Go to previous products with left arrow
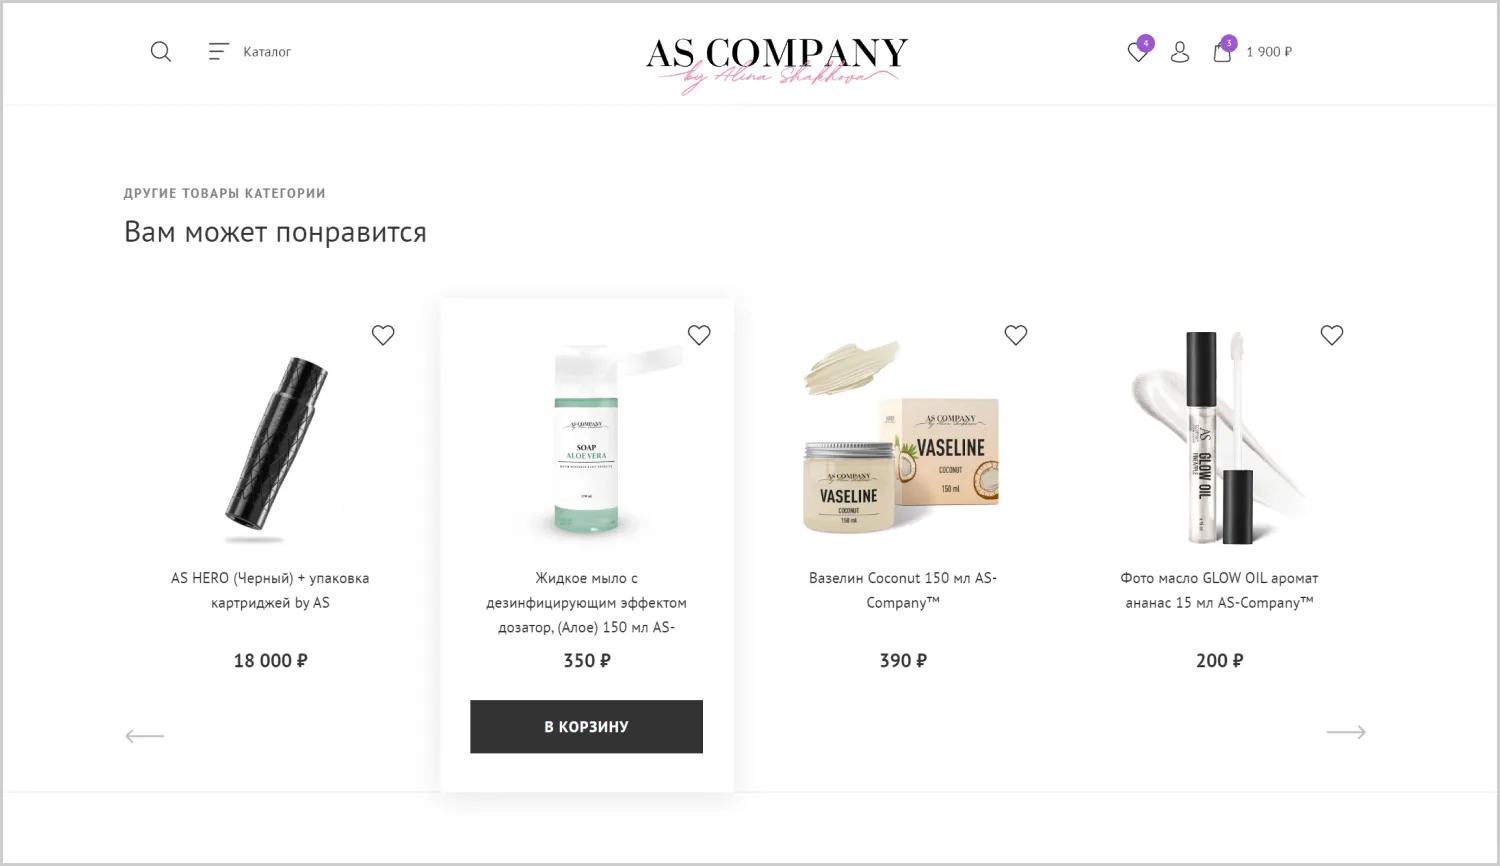The image size is (1500, 866). pos(145,736)
